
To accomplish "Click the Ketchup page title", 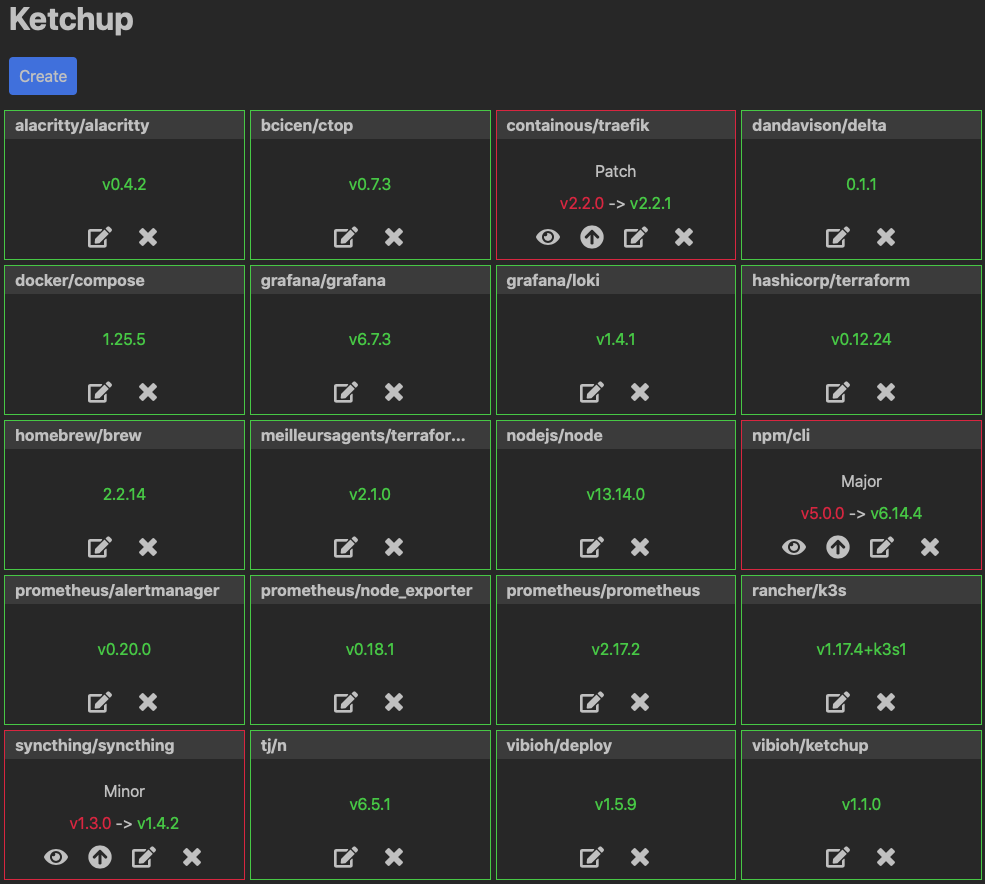I will pos(71,19).
